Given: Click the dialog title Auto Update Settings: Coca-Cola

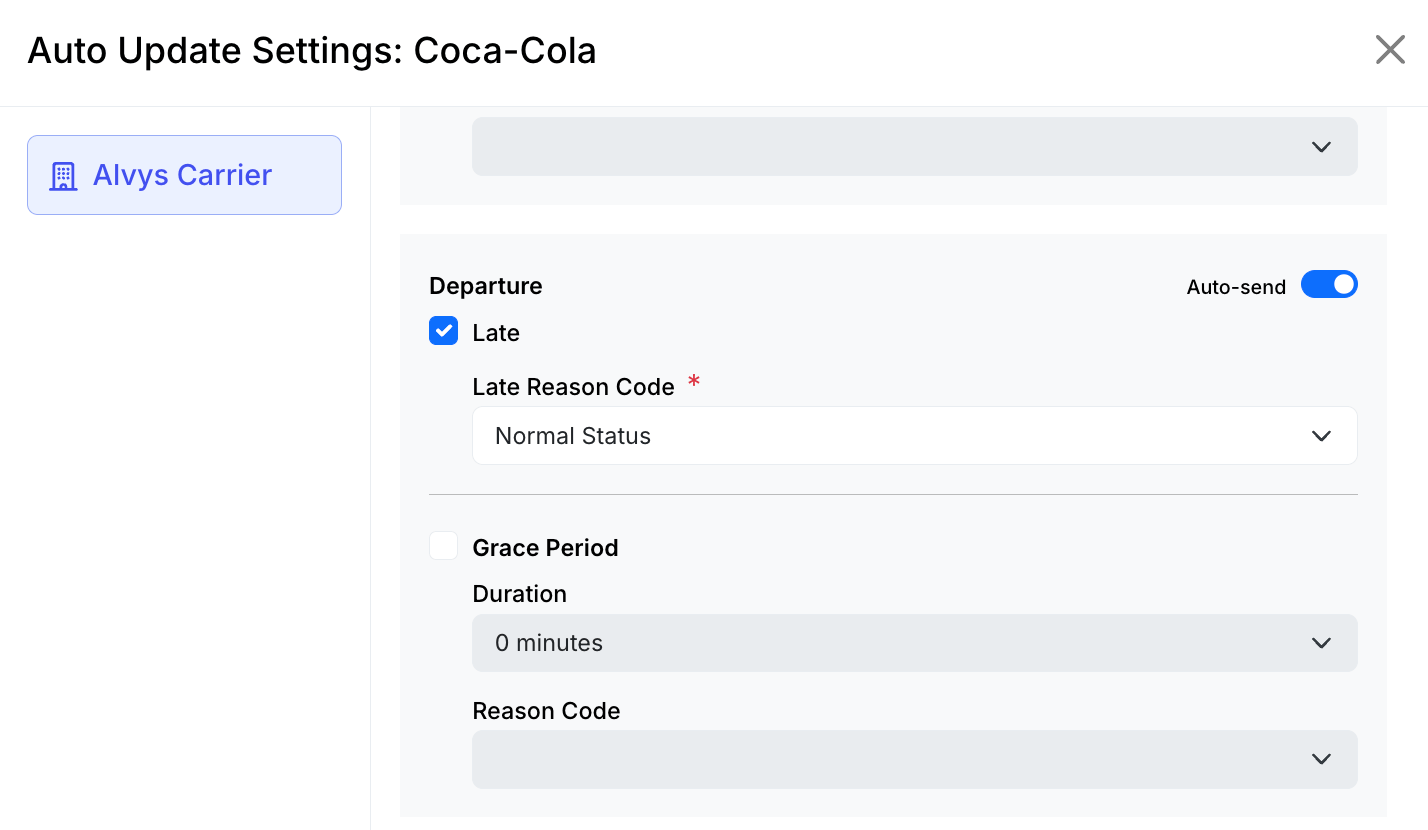Looking at the screenshot, I should pos(312,50).
